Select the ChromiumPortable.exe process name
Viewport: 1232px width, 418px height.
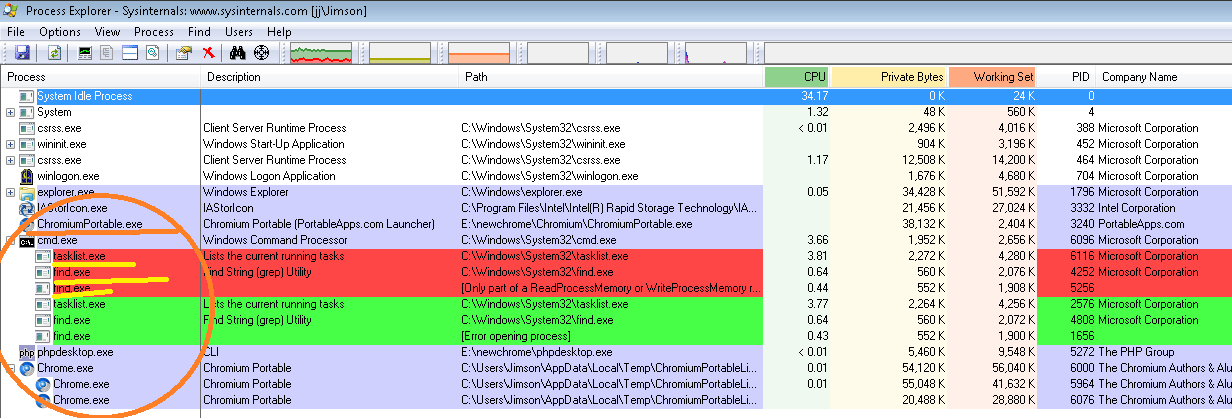coord(90,224)
